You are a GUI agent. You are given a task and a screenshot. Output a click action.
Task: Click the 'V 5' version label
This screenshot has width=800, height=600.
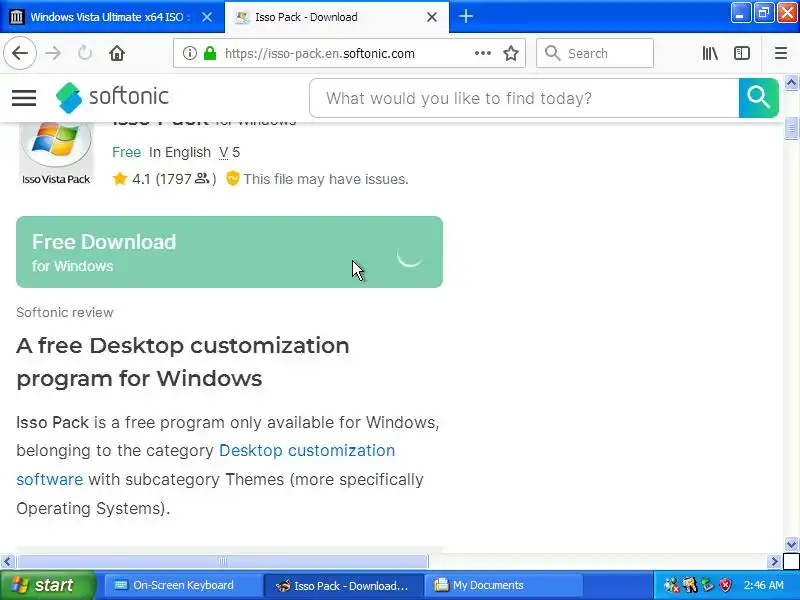pos(230,152)
